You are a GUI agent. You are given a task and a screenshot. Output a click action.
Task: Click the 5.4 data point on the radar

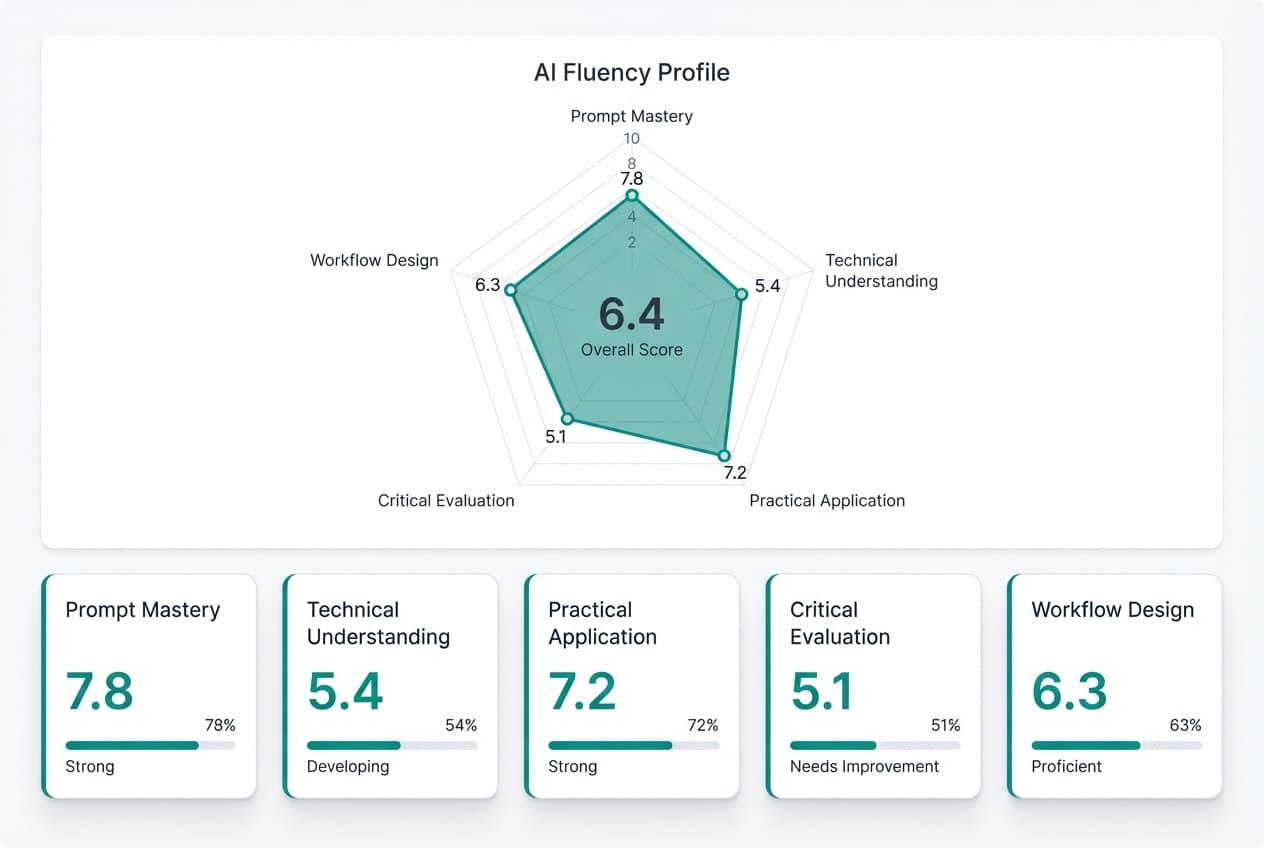coord(741,294)
